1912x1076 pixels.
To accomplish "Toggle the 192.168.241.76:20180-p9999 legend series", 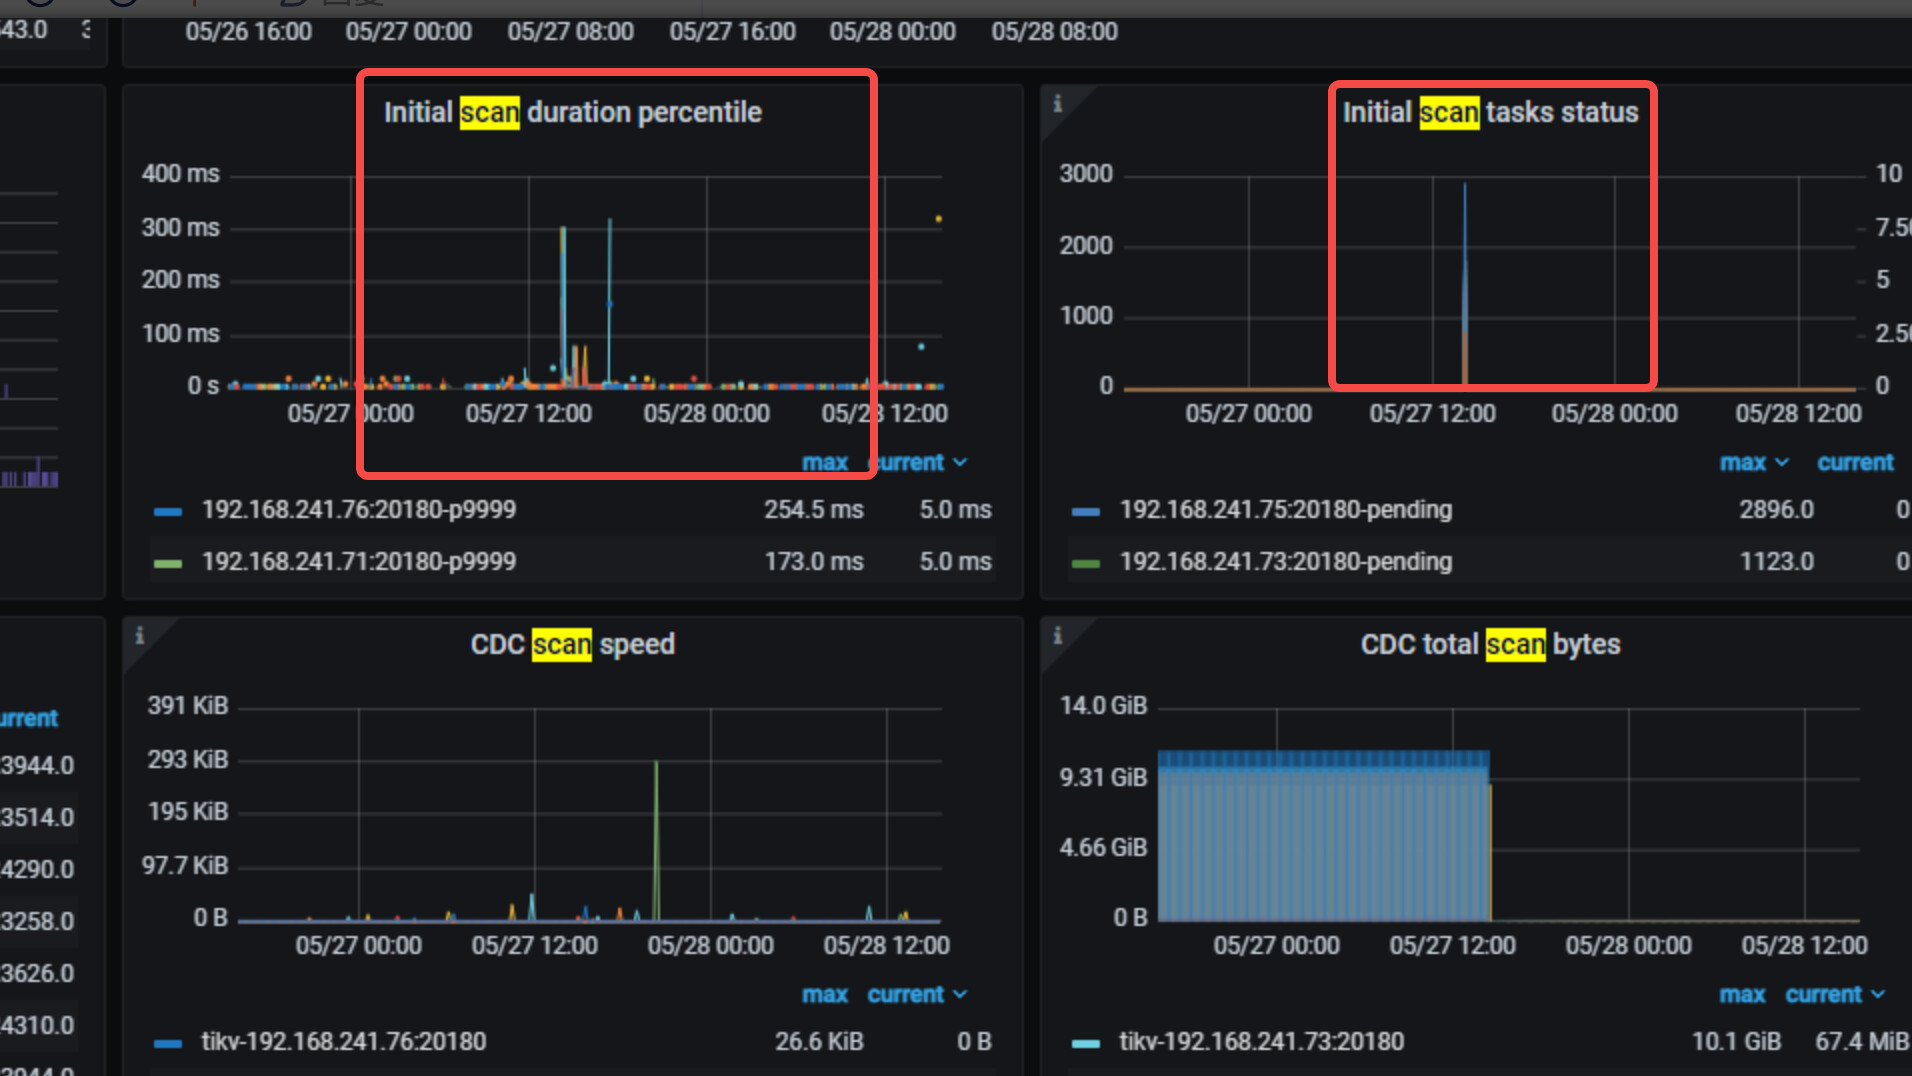I will point(358,510).
